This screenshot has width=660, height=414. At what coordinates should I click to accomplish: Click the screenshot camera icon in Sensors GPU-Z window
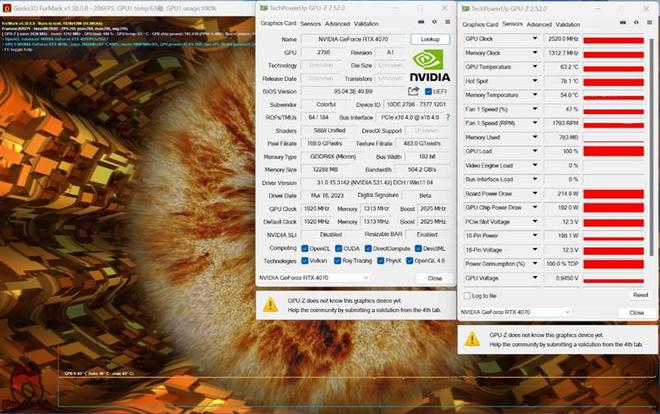point(623,23)
